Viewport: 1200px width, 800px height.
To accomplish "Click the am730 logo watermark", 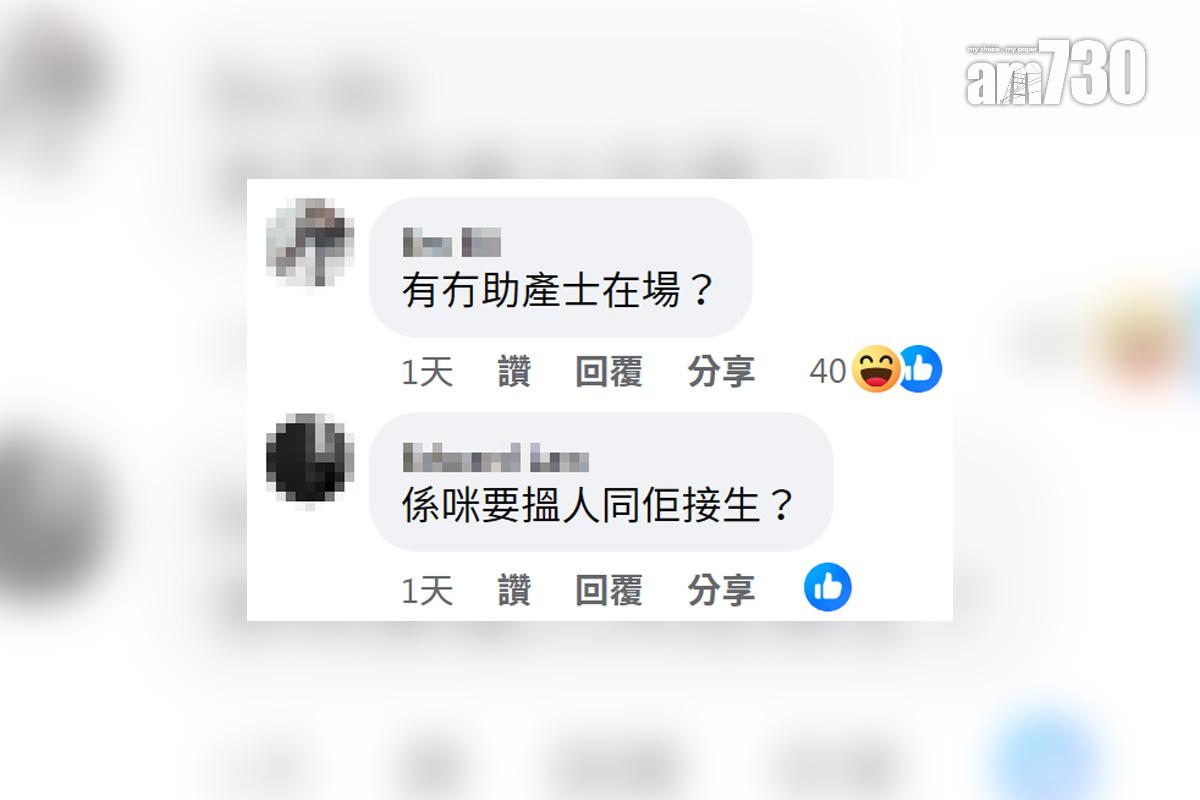I will click(1055, 73).
